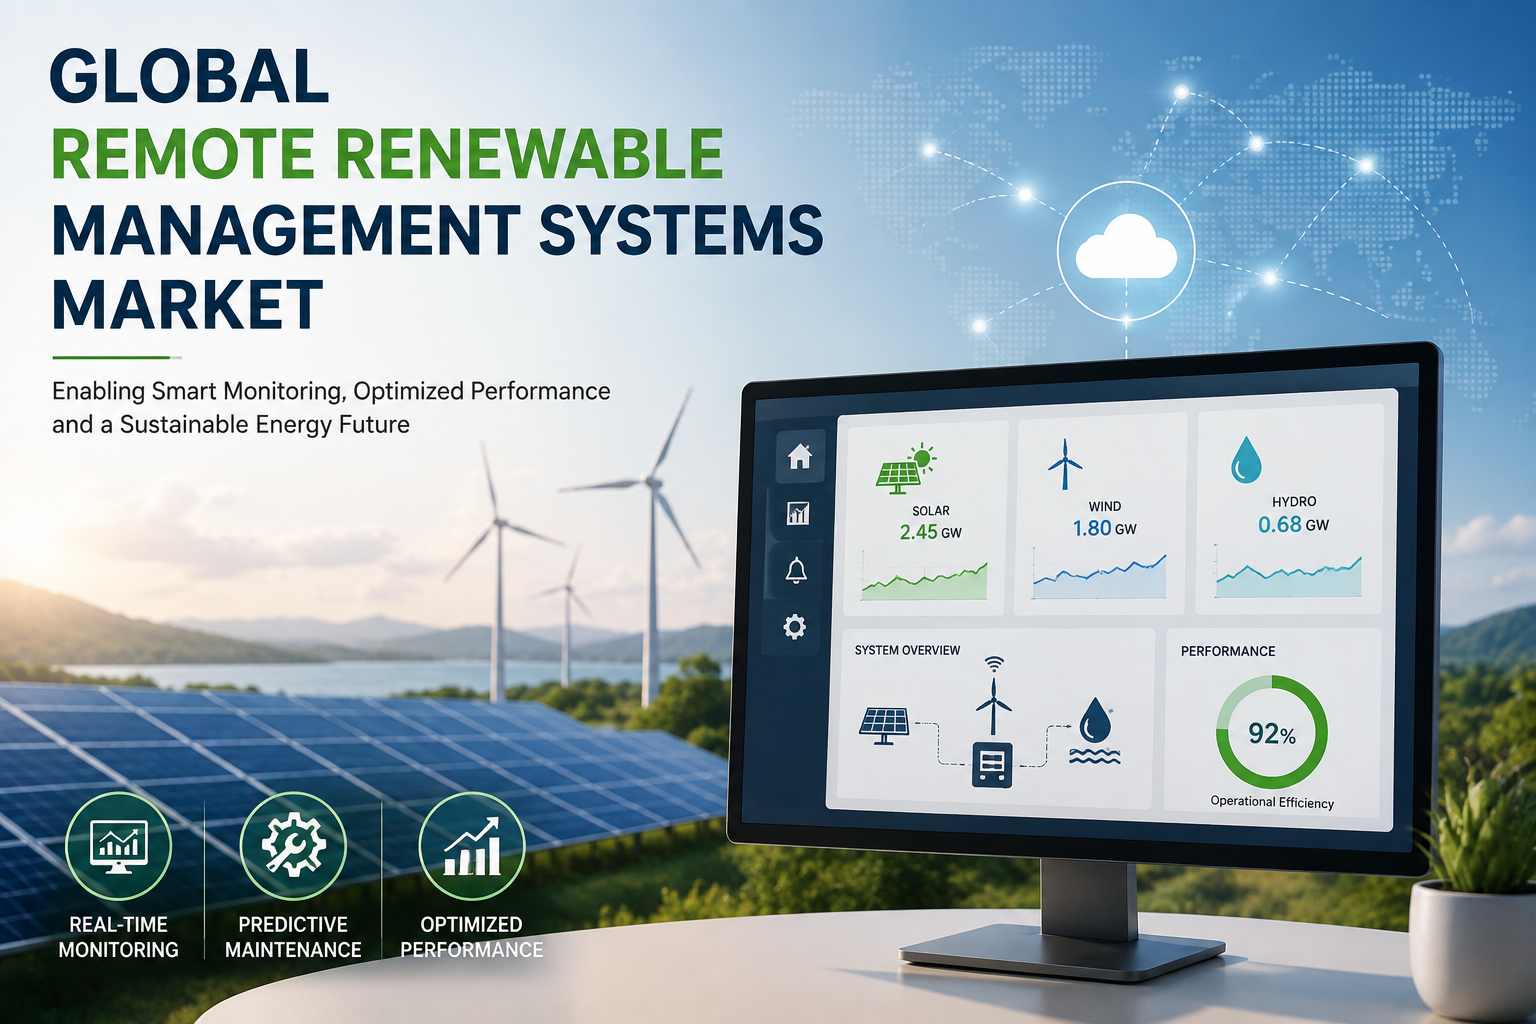Open notifications via the bell icon
The height and width of the screenshot is (1024, 1536).
pos(796,571)
